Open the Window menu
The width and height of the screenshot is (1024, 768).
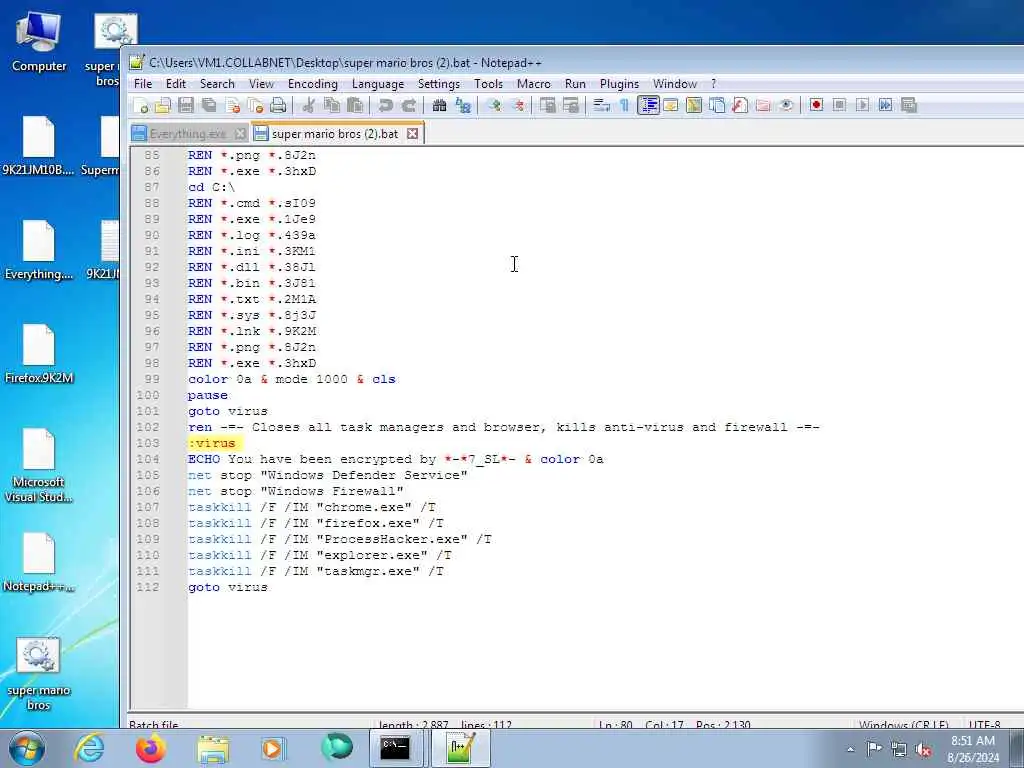point(675,84)
